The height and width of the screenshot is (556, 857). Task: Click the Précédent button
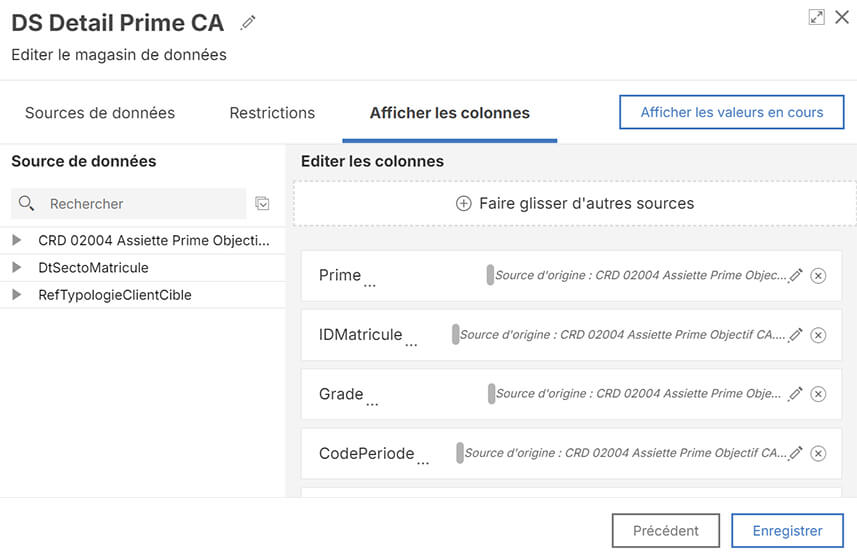tap(666, 530)
